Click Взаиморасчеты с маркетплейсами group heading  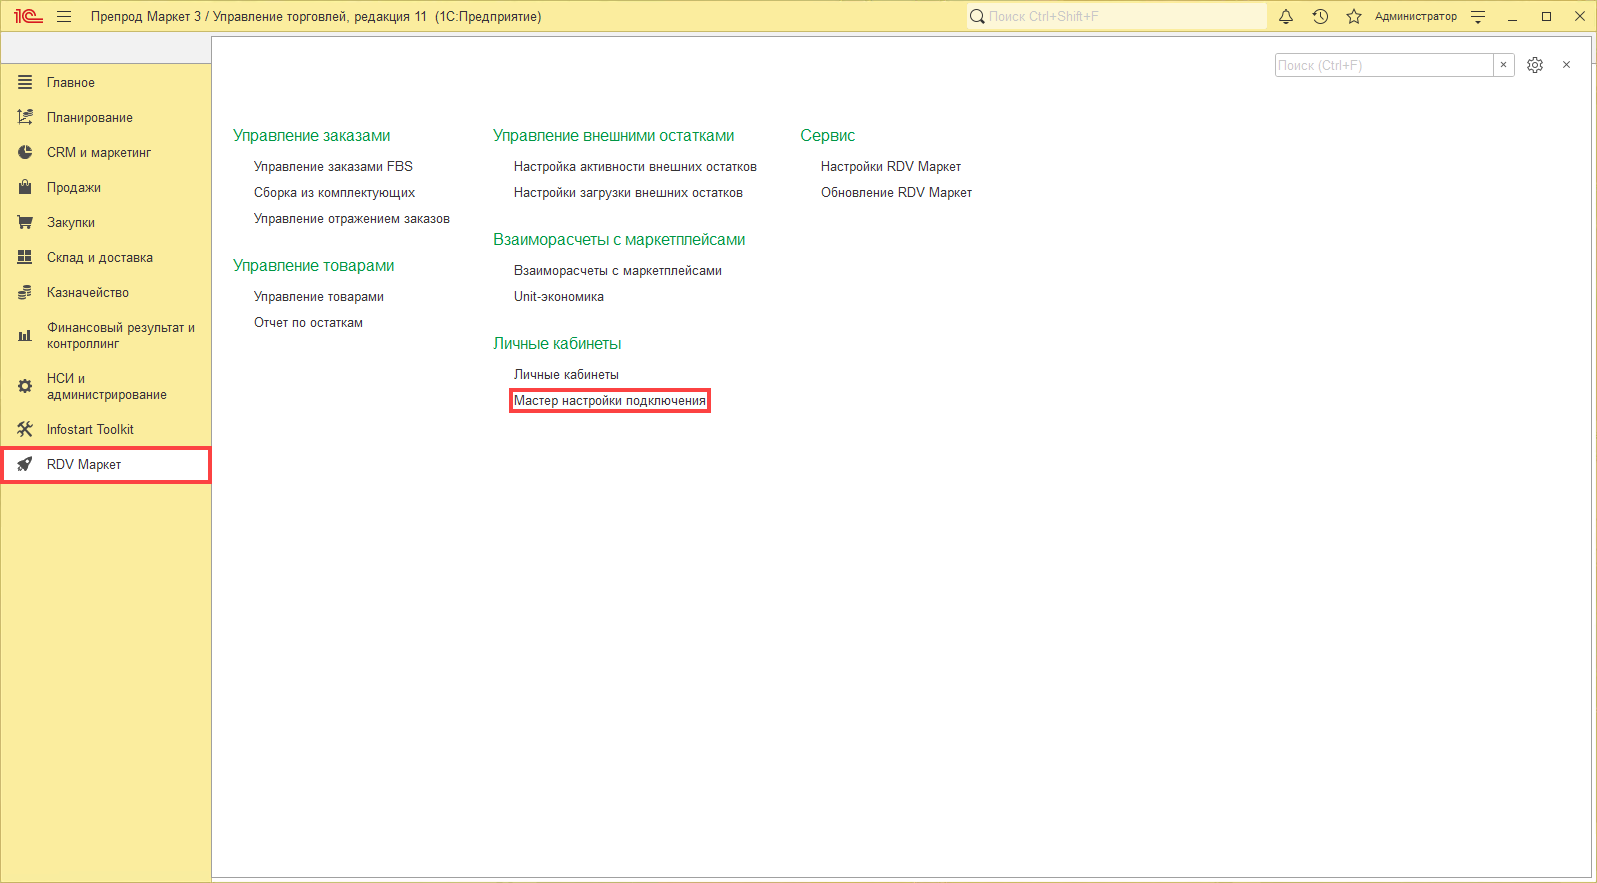(619, 239)
